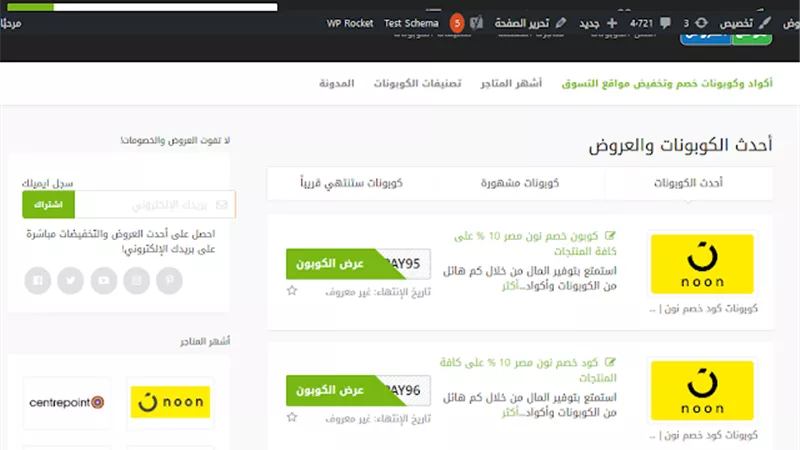
Task: Toggle favorite star on first noon coupon
Action: coord(292,291)
